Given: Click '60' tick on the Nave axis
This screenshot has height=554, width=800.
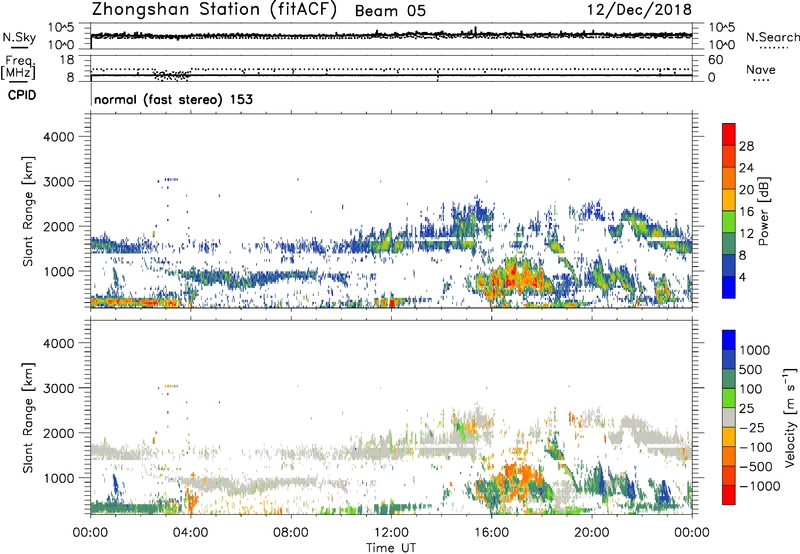Looking at the screenshot, I should point(715,60).
